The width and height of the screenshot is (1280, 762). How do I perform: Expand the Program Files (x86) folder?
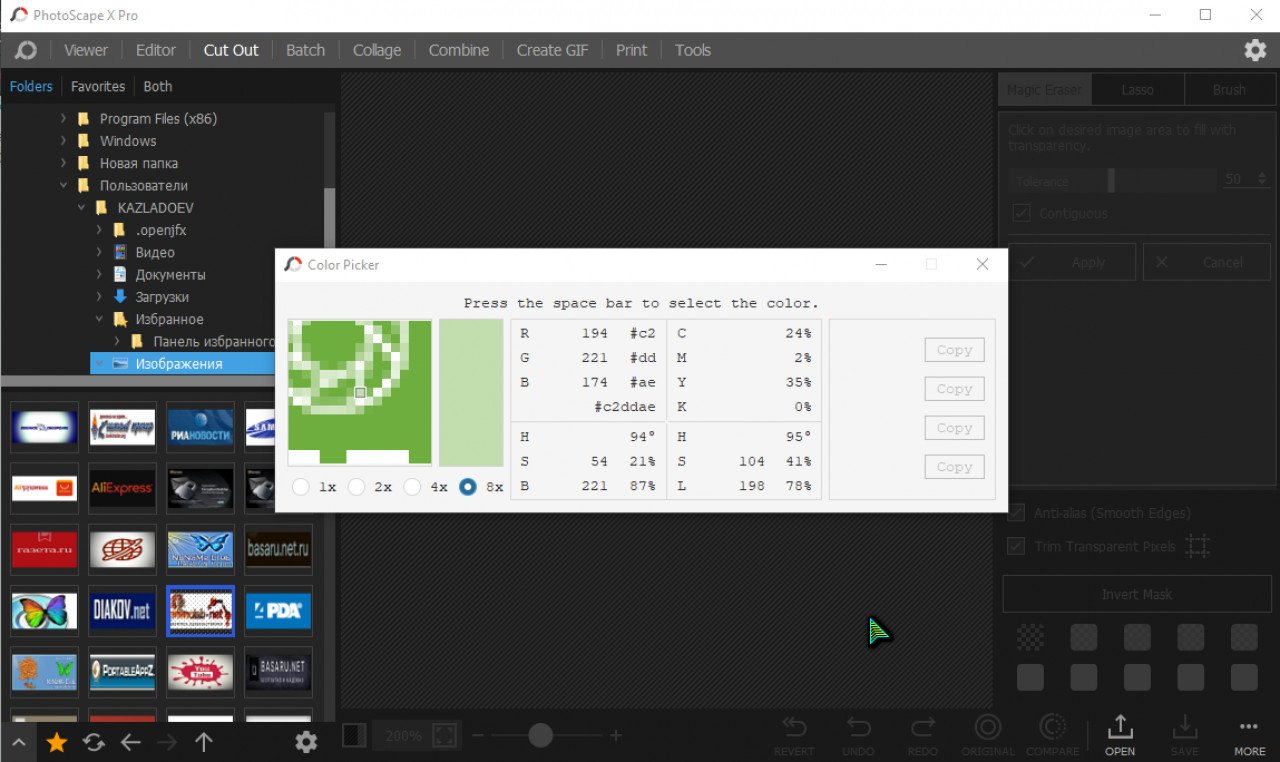coord(64,119)
